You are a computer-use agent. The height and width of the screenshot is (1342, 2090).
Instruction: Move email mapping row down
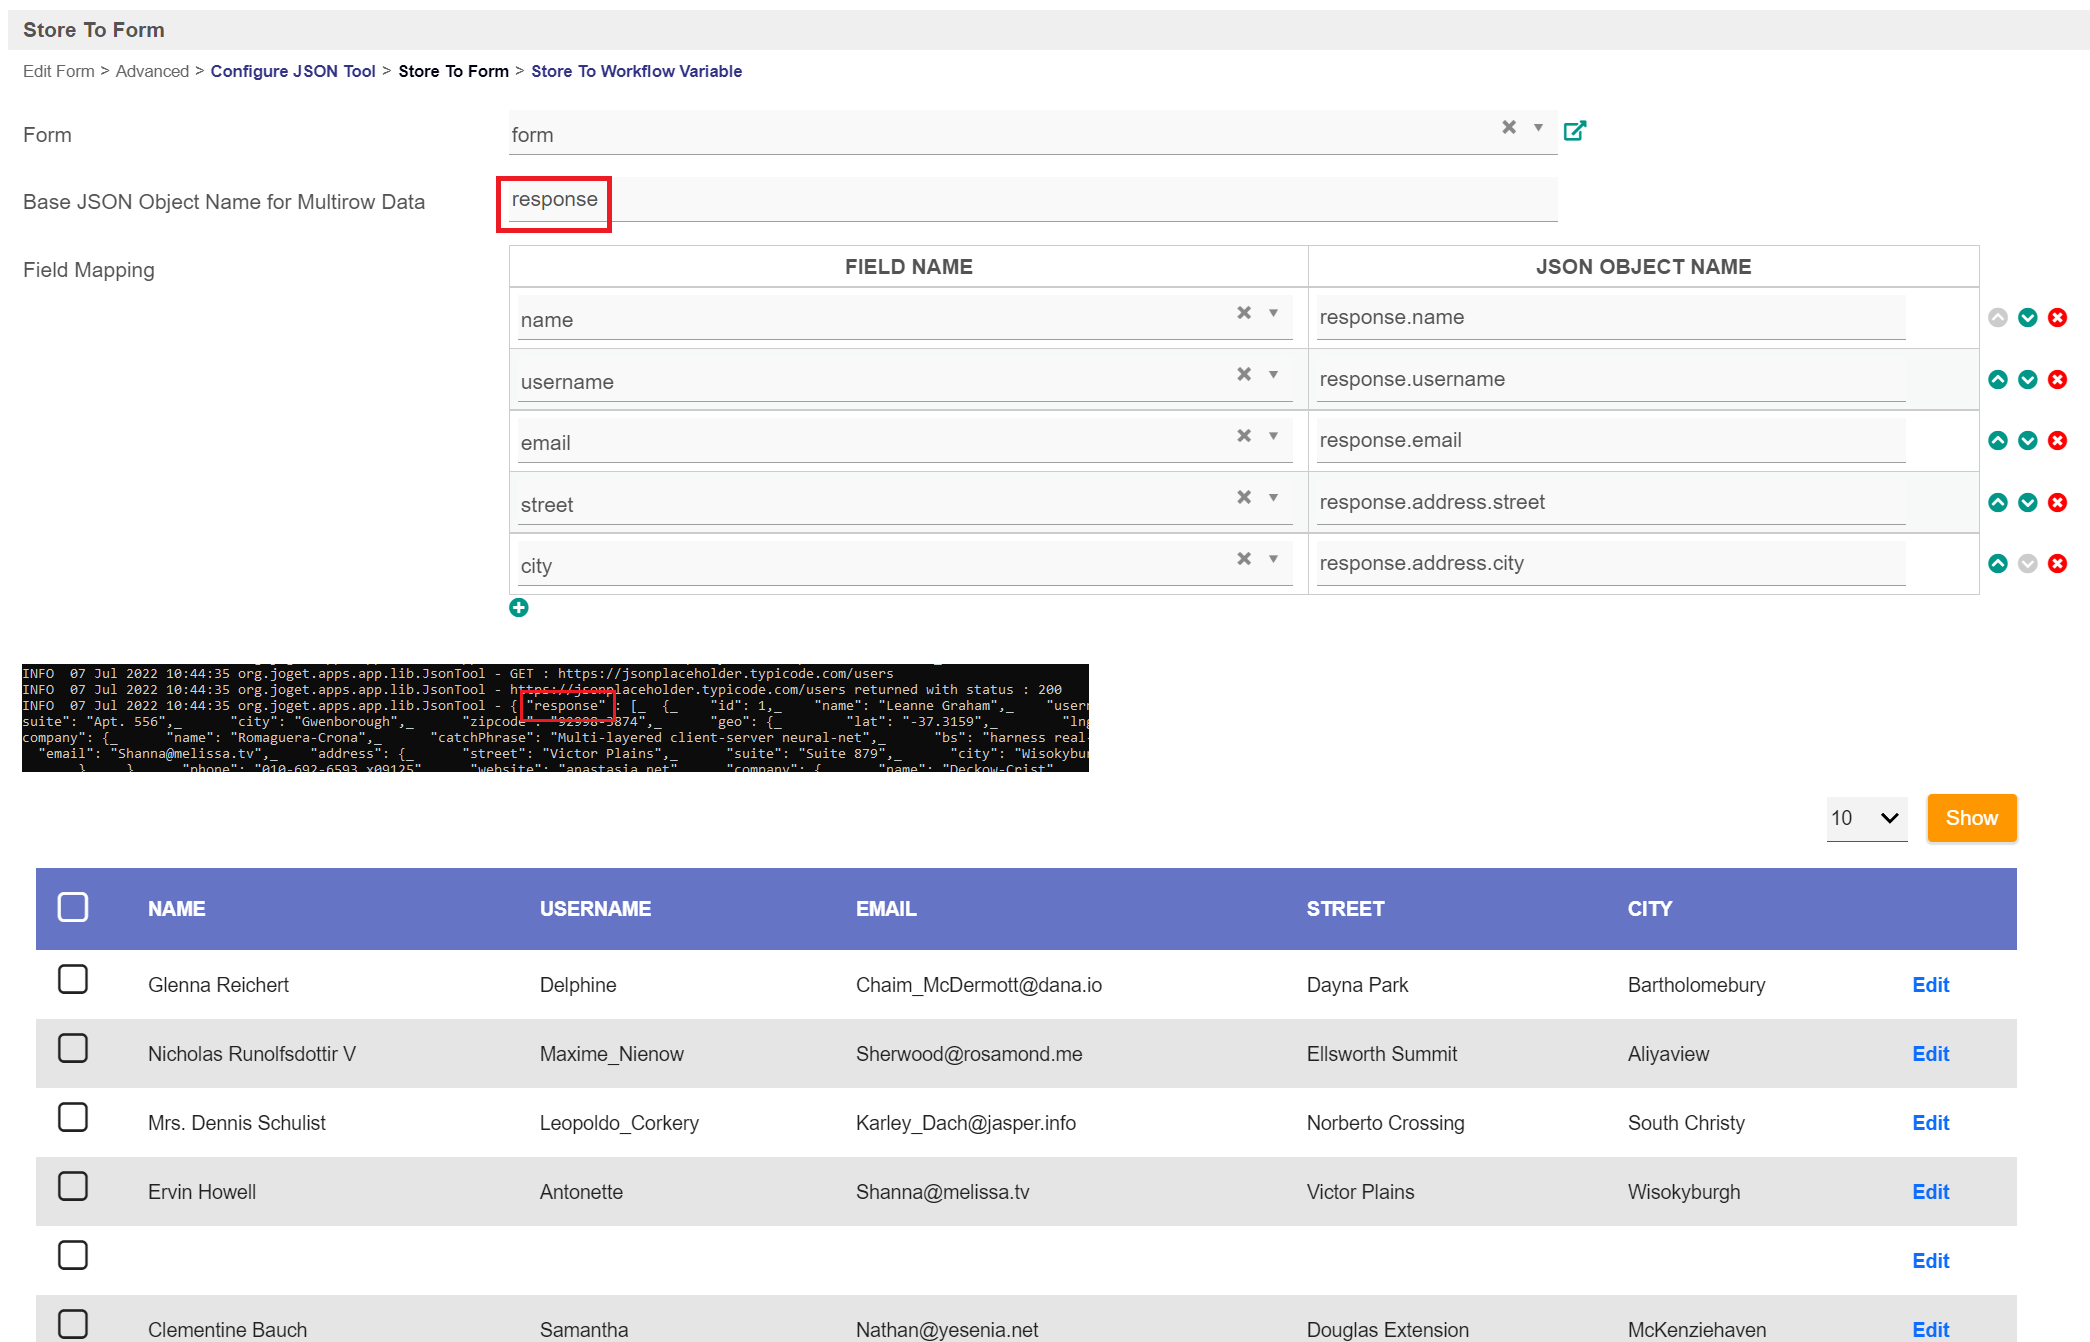pos(2027,441)
